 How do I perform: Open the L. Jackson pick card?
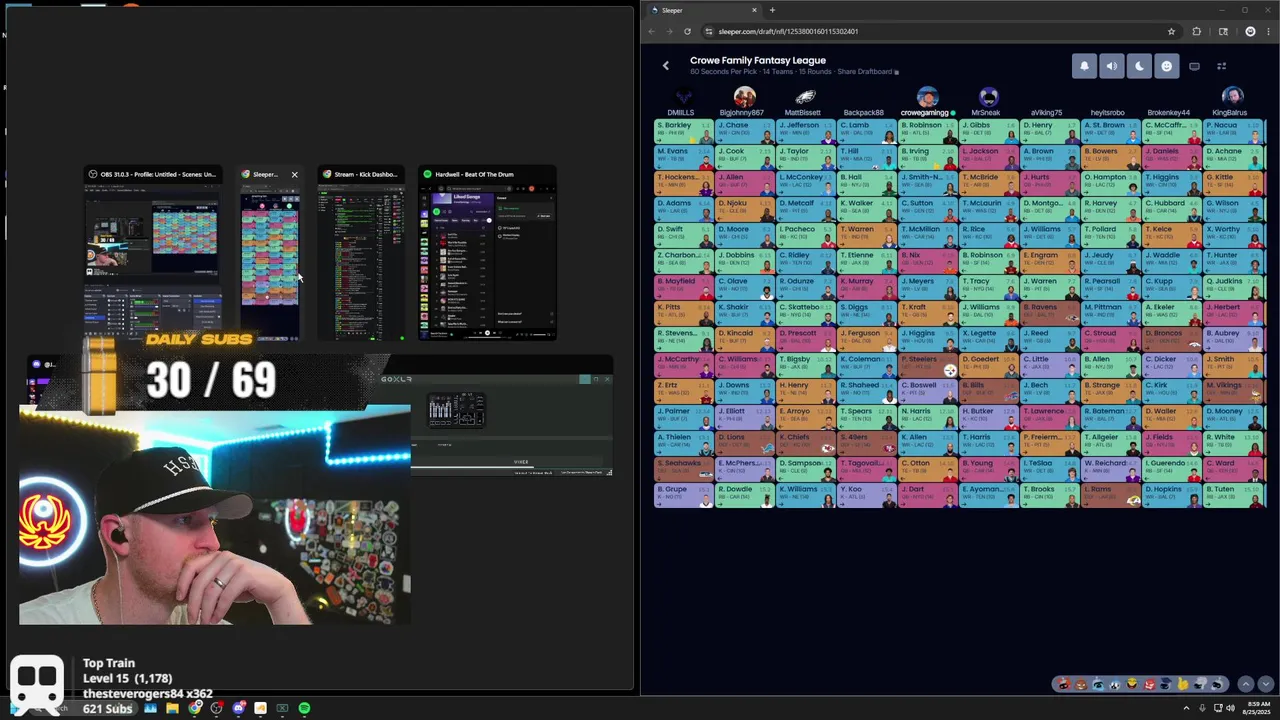pos(989,156)
